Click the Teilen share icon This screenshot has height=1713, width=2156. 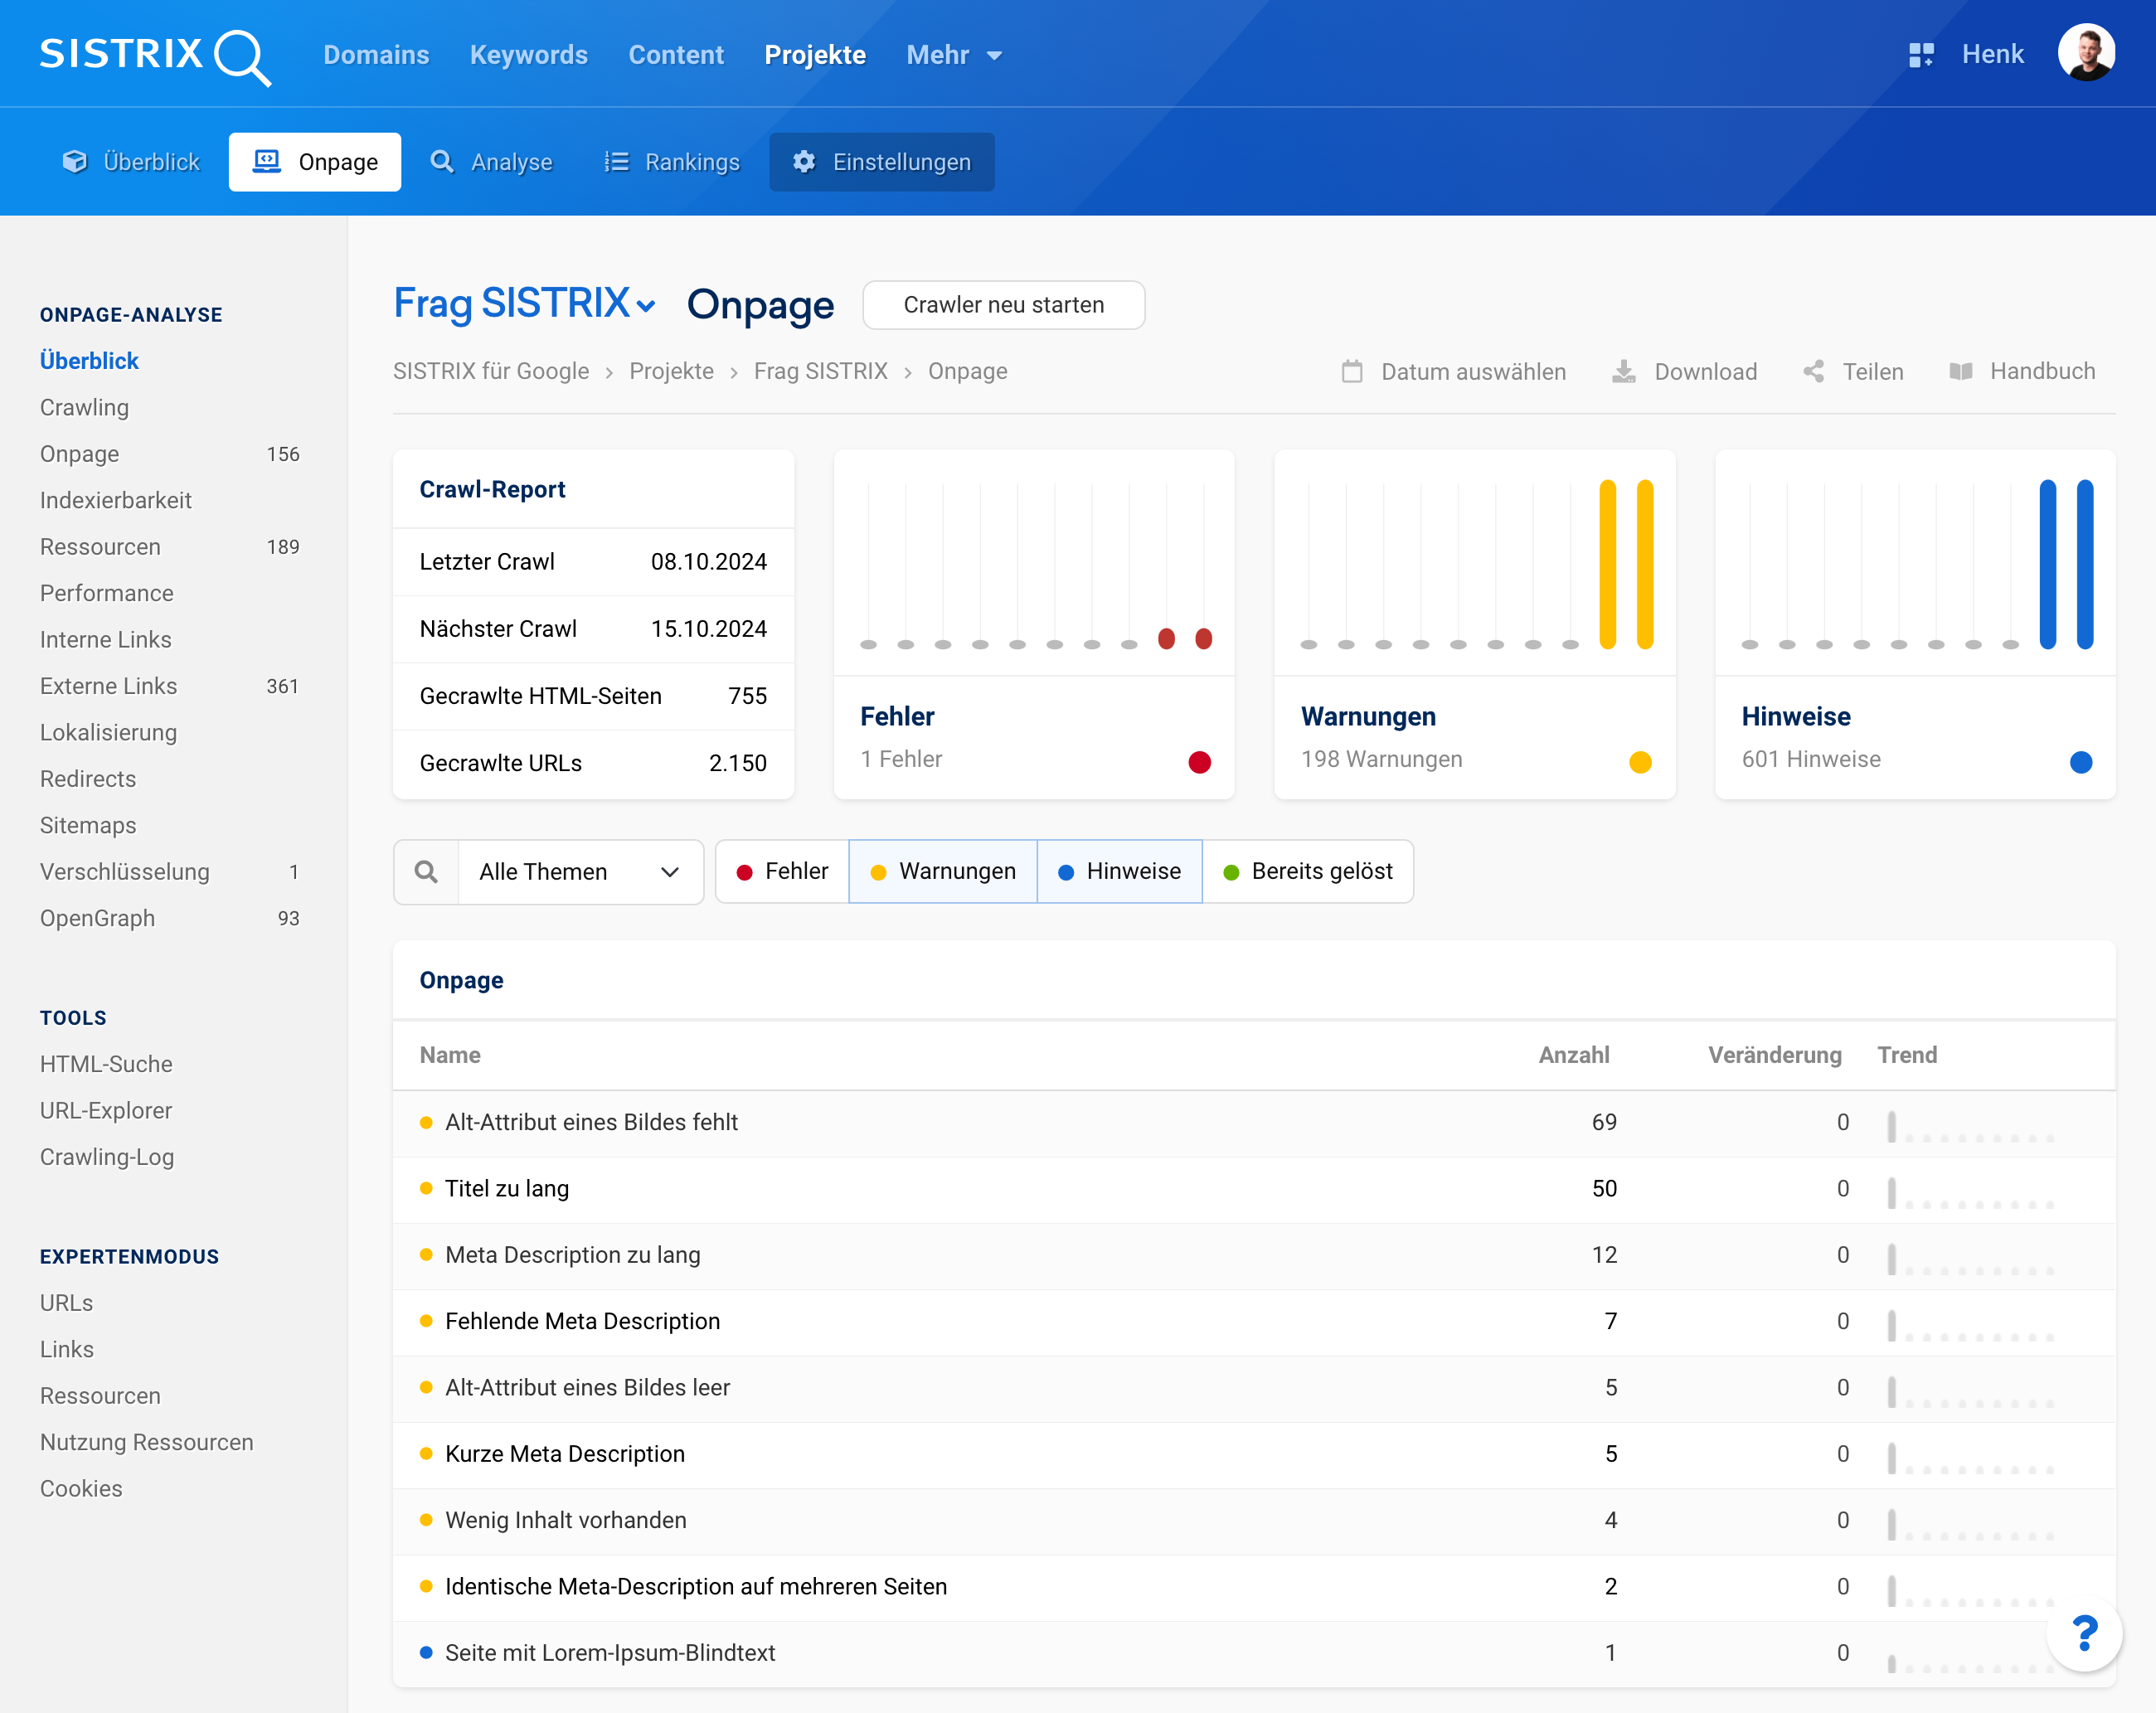click(x=1813, y=372)
